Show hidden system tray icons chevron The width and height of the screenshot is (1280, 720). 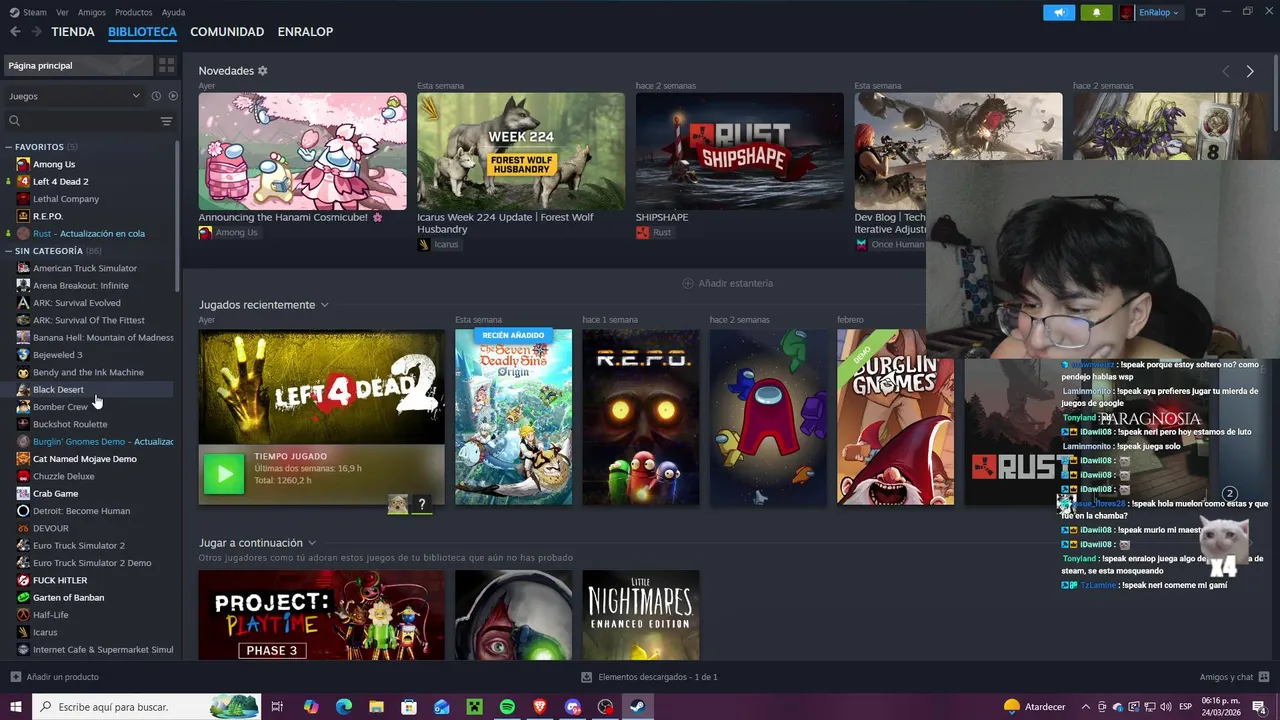pyautogui.click(x=1085, y=707)
